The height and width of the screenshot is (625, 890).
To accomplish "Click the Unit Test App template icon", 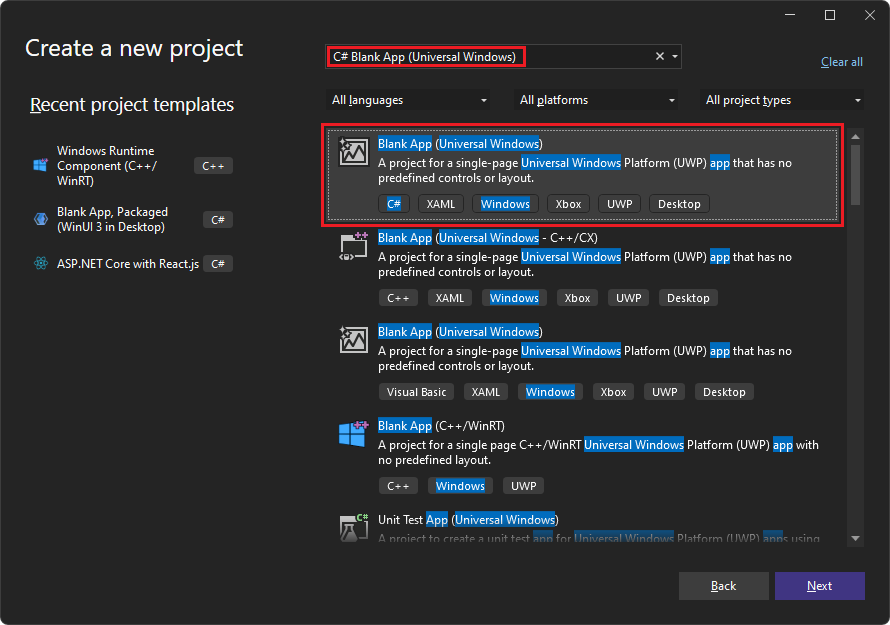I will point(354,527).
